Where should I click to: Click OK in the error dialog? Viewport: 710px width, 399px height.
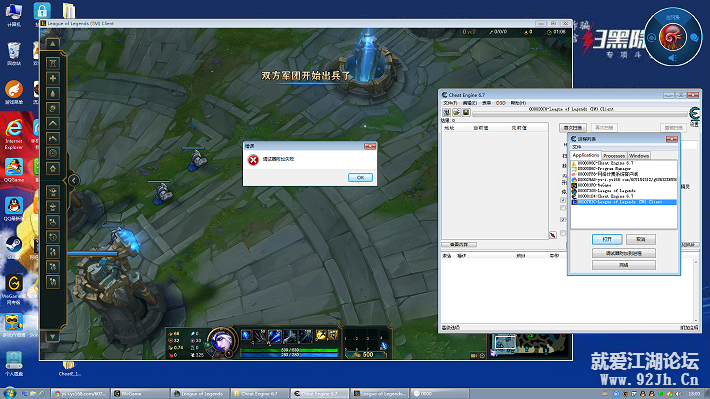[x=360, y=178]
